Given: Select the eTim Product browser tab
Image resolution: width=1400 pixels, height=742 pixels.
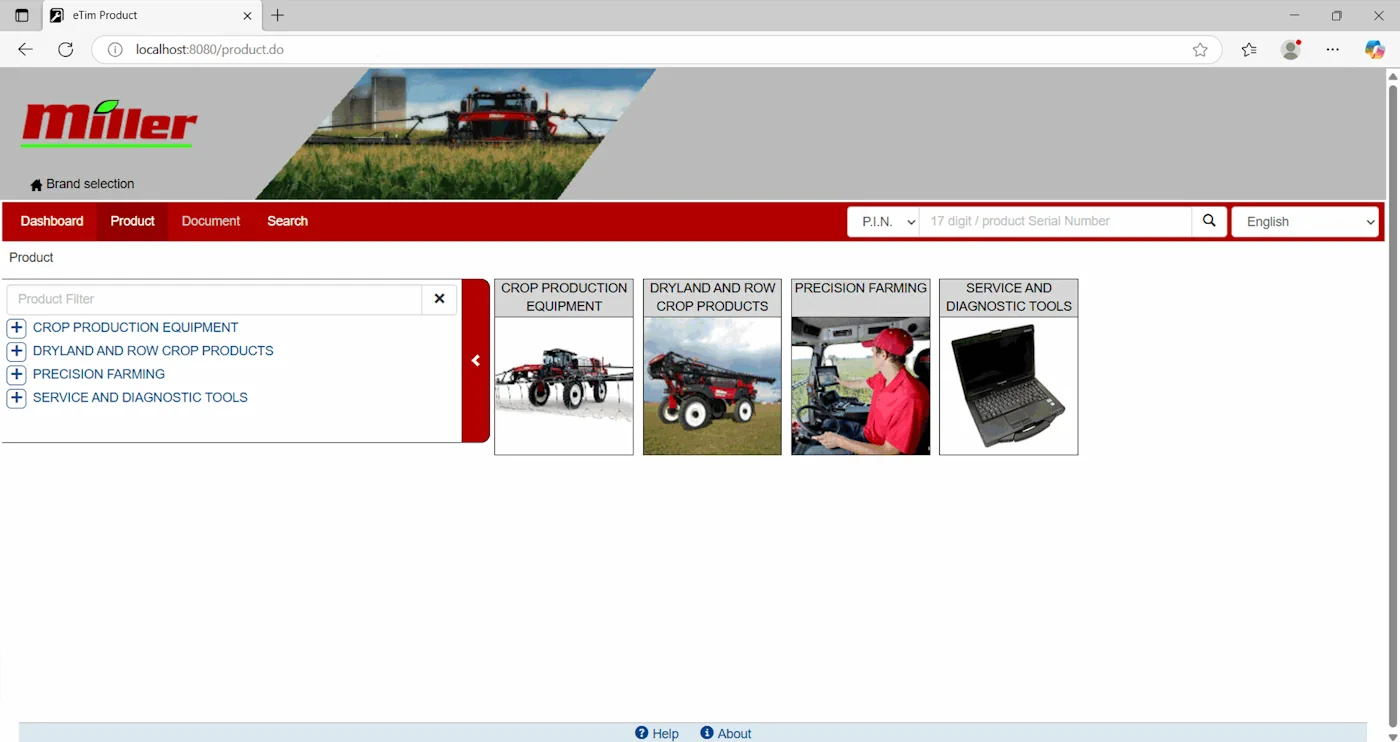Looking at the screenshot, I should point(150,16).
